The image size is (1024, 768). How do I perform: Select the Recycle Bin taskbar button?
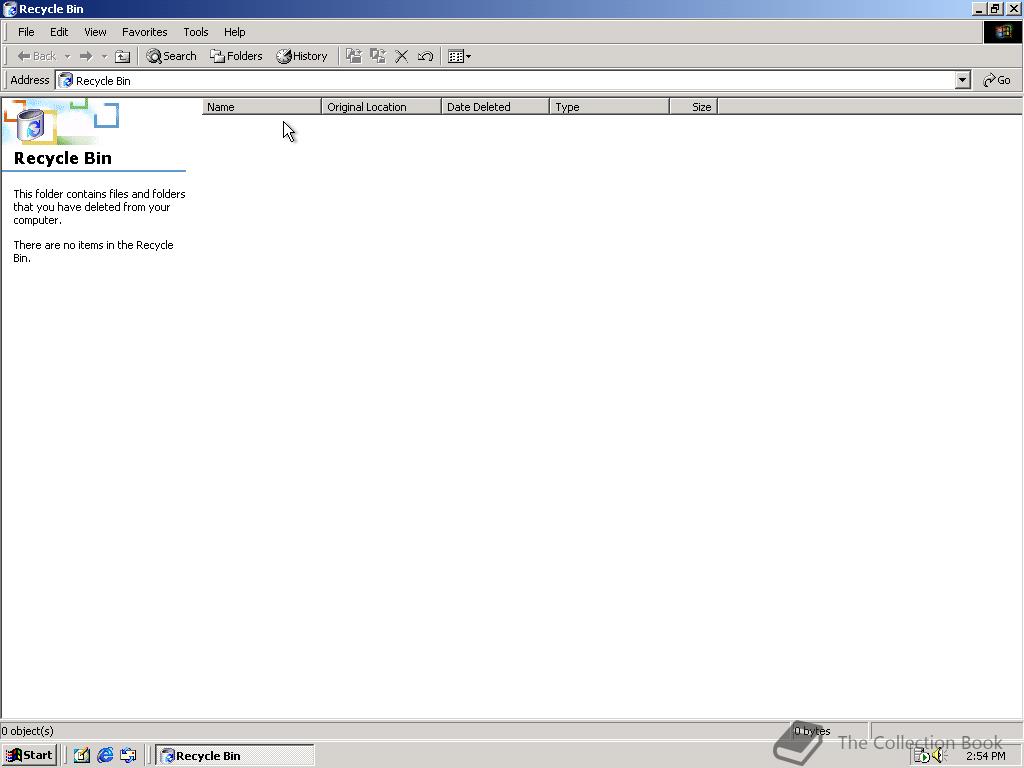(235, 756)
